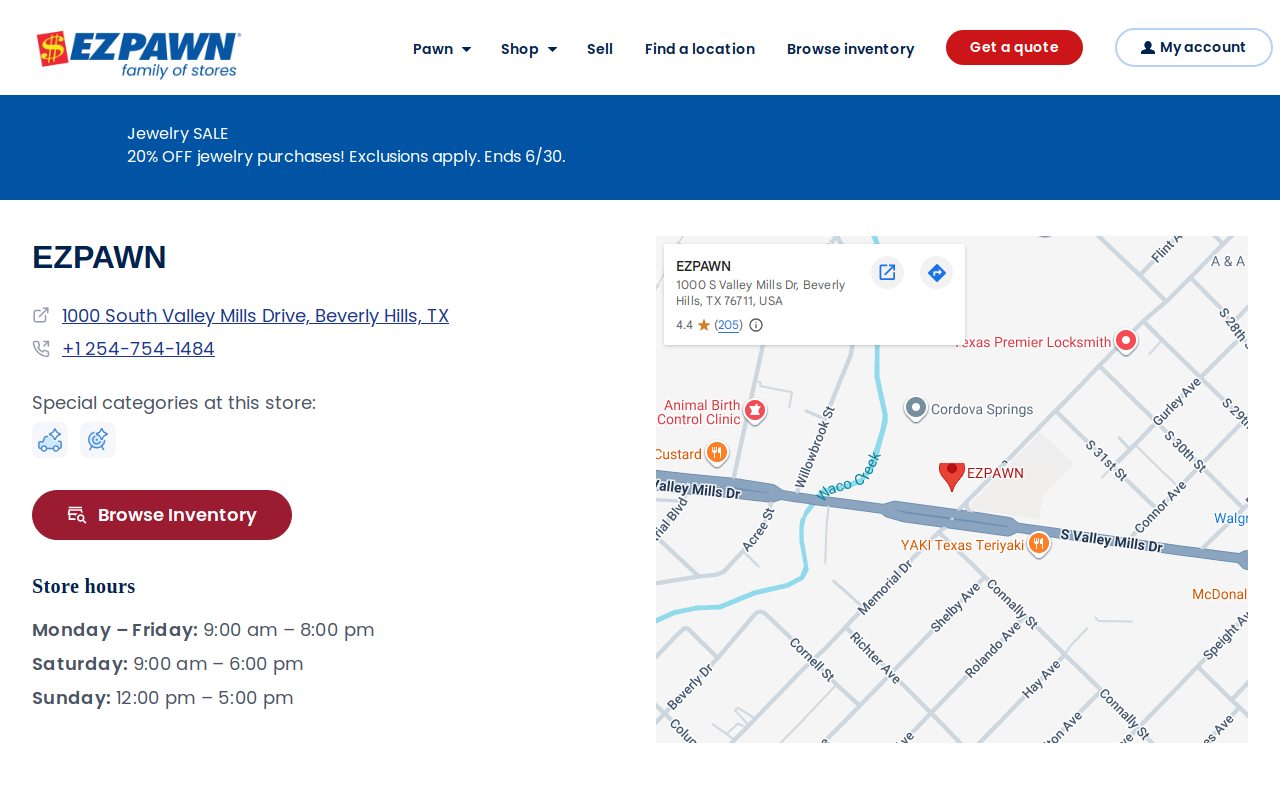This screenshot has width=1280, height=800.
Task: Click Animal Birth Control Clinic marker
Action: (x=755, y=410)
